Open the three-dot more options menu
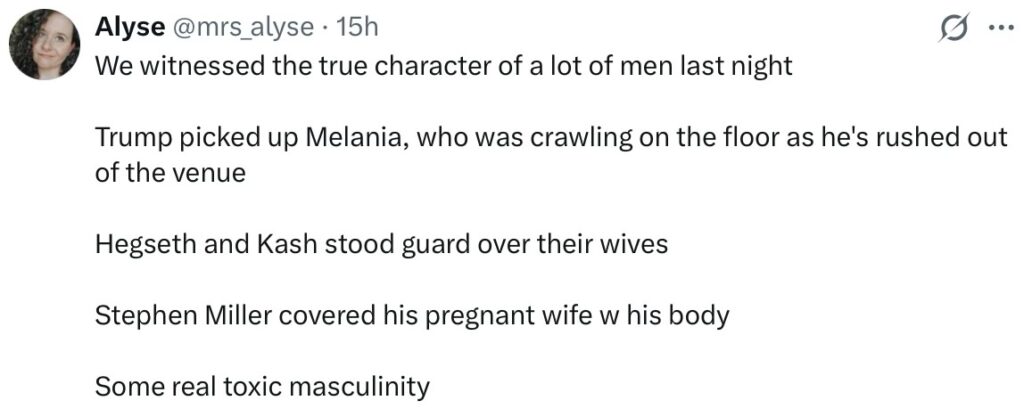 (1000, 29)
